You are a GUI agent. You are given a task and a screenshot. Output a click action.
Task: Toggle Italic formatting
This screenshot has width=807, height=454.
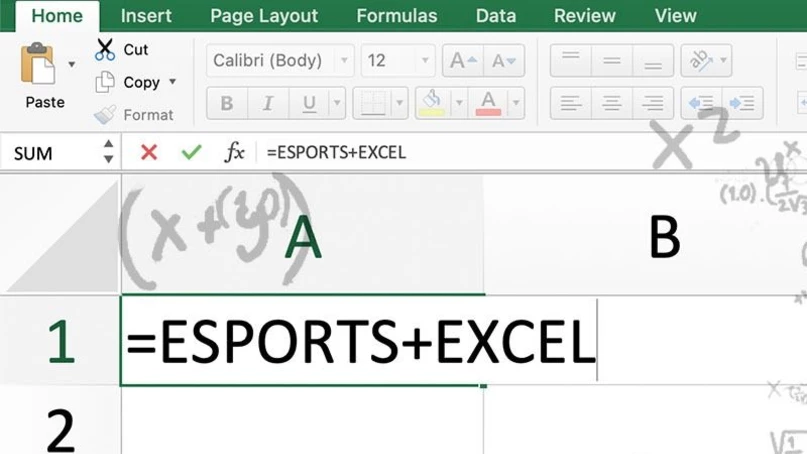(x=268, y=103)
